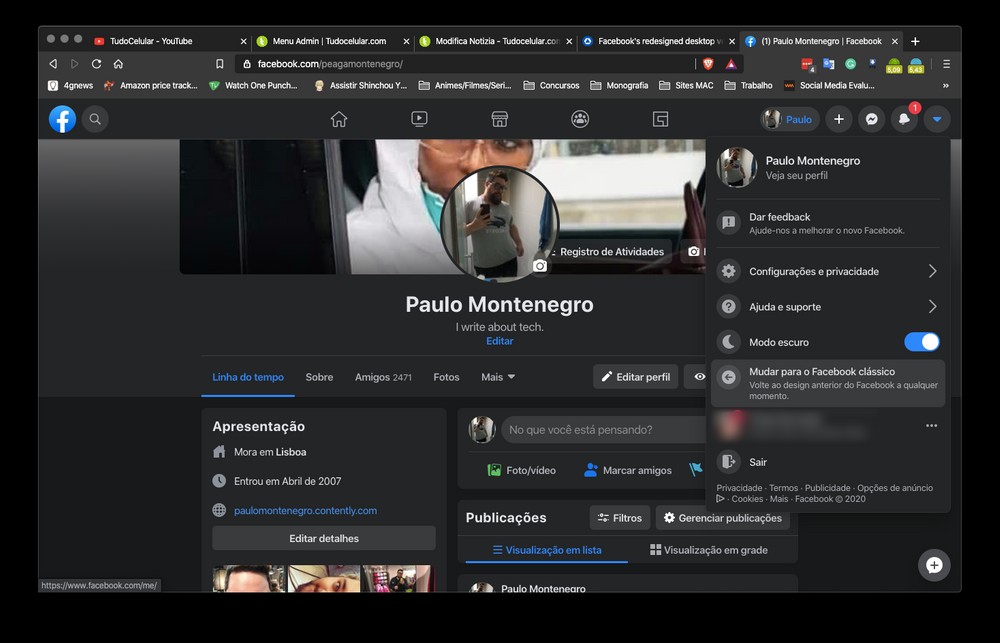1000x643 pixels.
Task: Open the Marketplace storefront icon
Action: [x=499, y=119]
